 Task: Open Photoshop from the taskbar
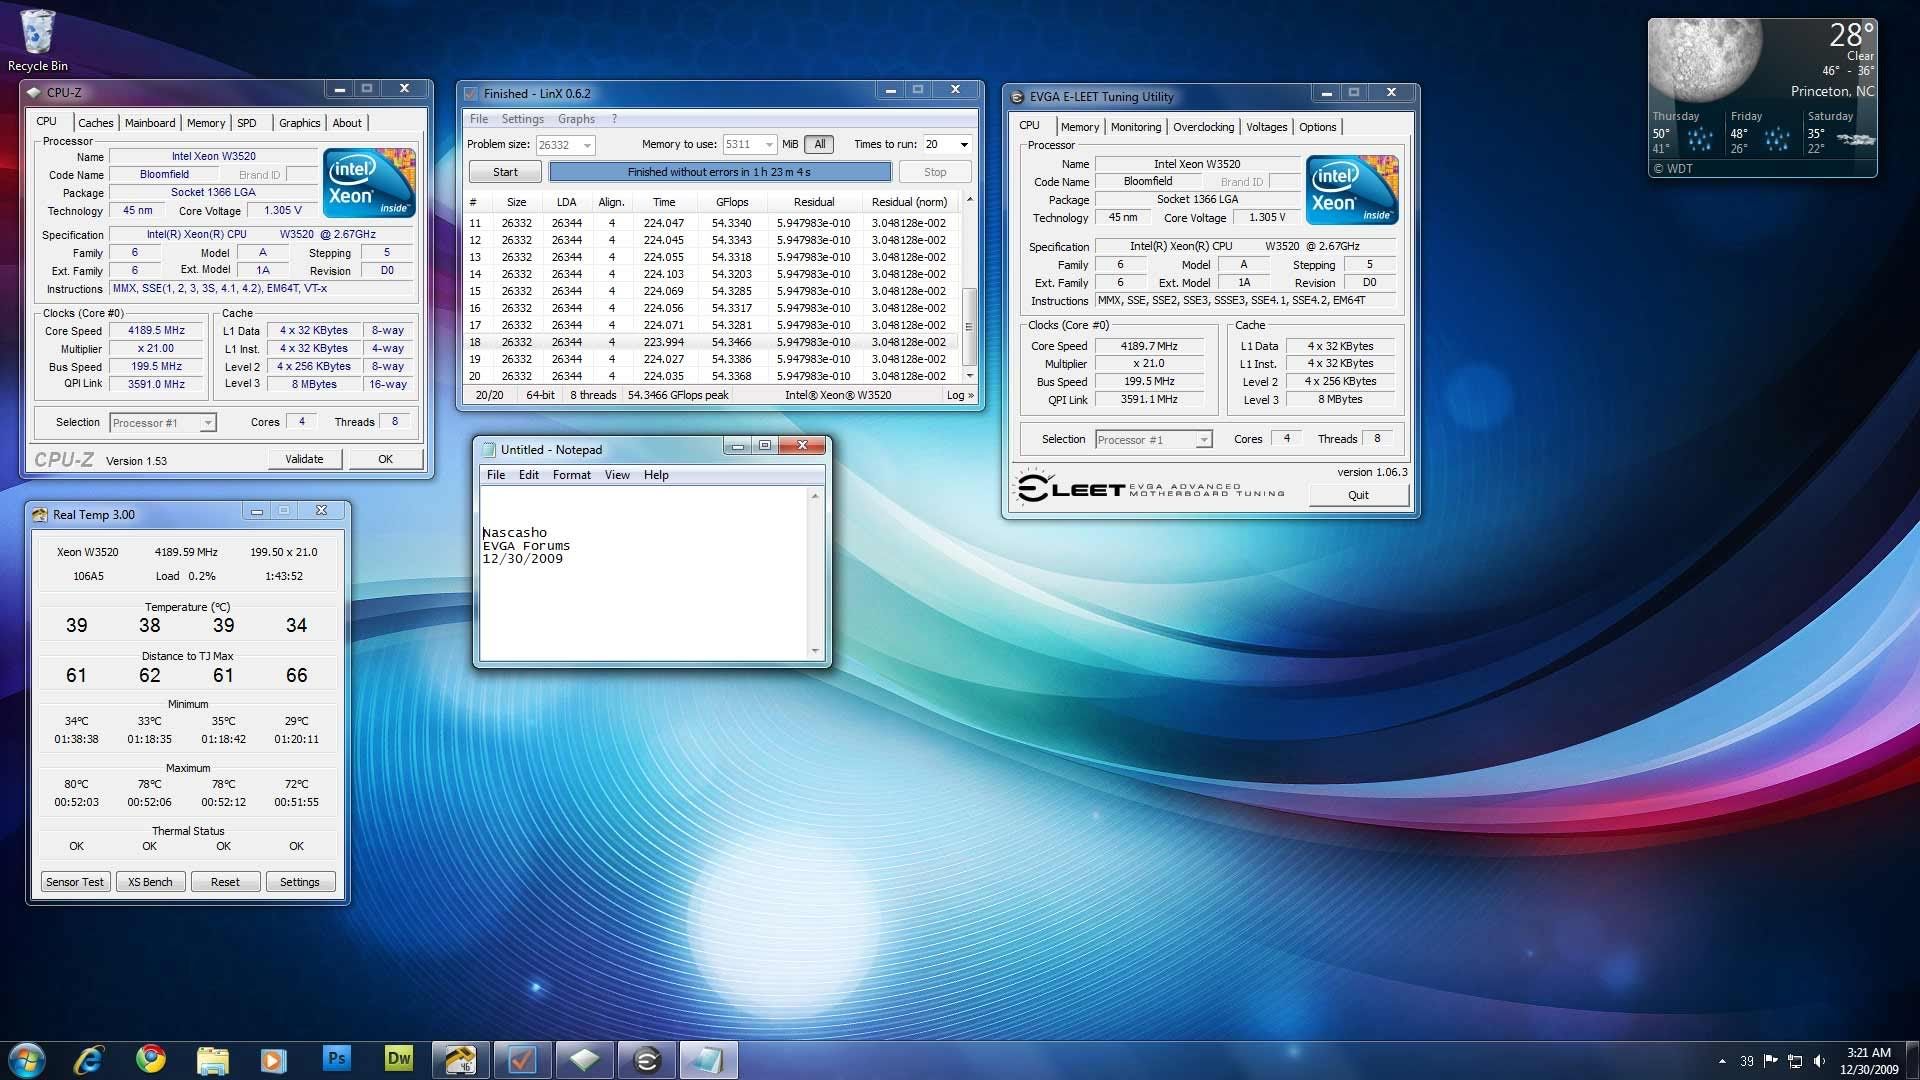coord(337,1059)
